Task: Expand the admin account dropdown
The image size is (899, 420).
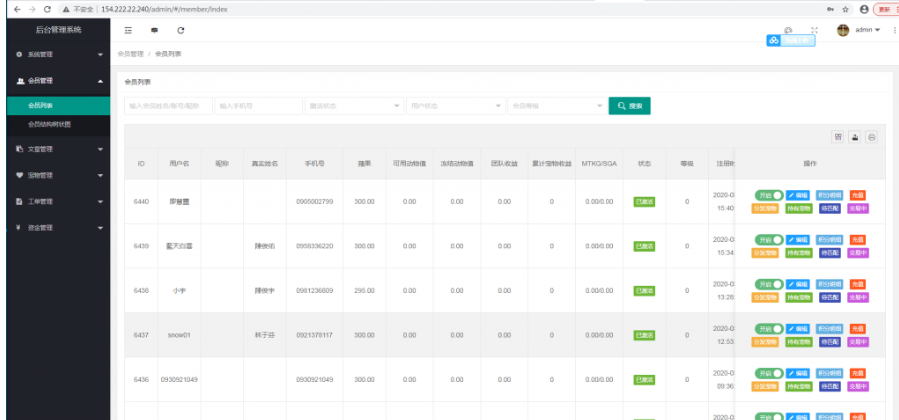Action: tap(866, 30)
